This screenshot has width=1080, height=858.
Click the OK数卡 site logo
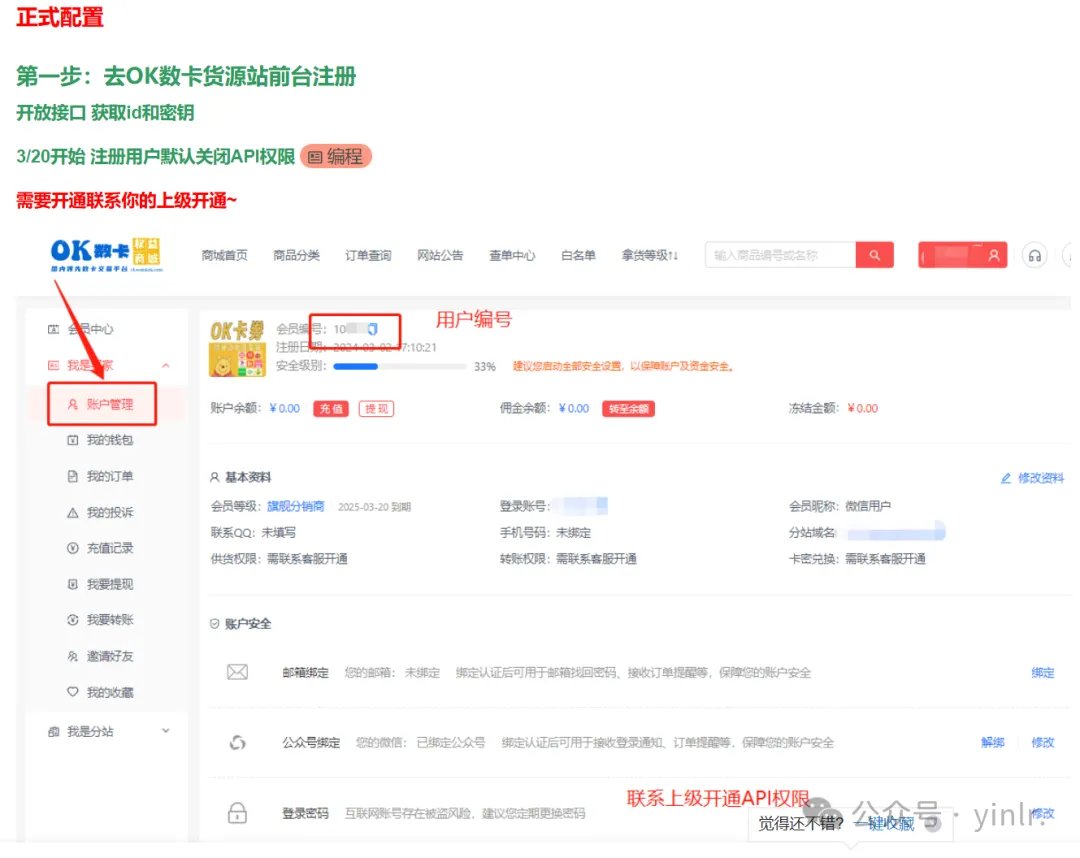pyautogui.click(x=106, y=255)
